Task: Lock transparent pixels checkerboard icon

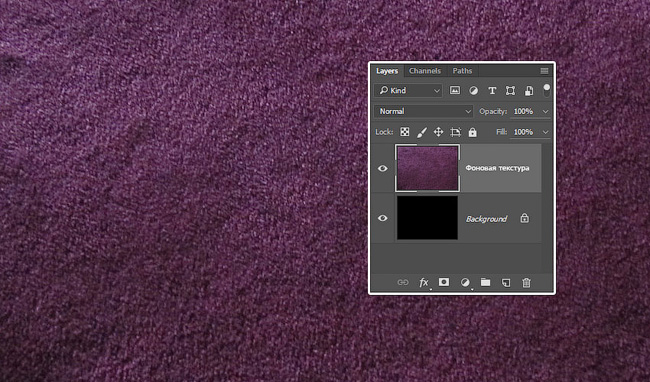Action: 405,132
